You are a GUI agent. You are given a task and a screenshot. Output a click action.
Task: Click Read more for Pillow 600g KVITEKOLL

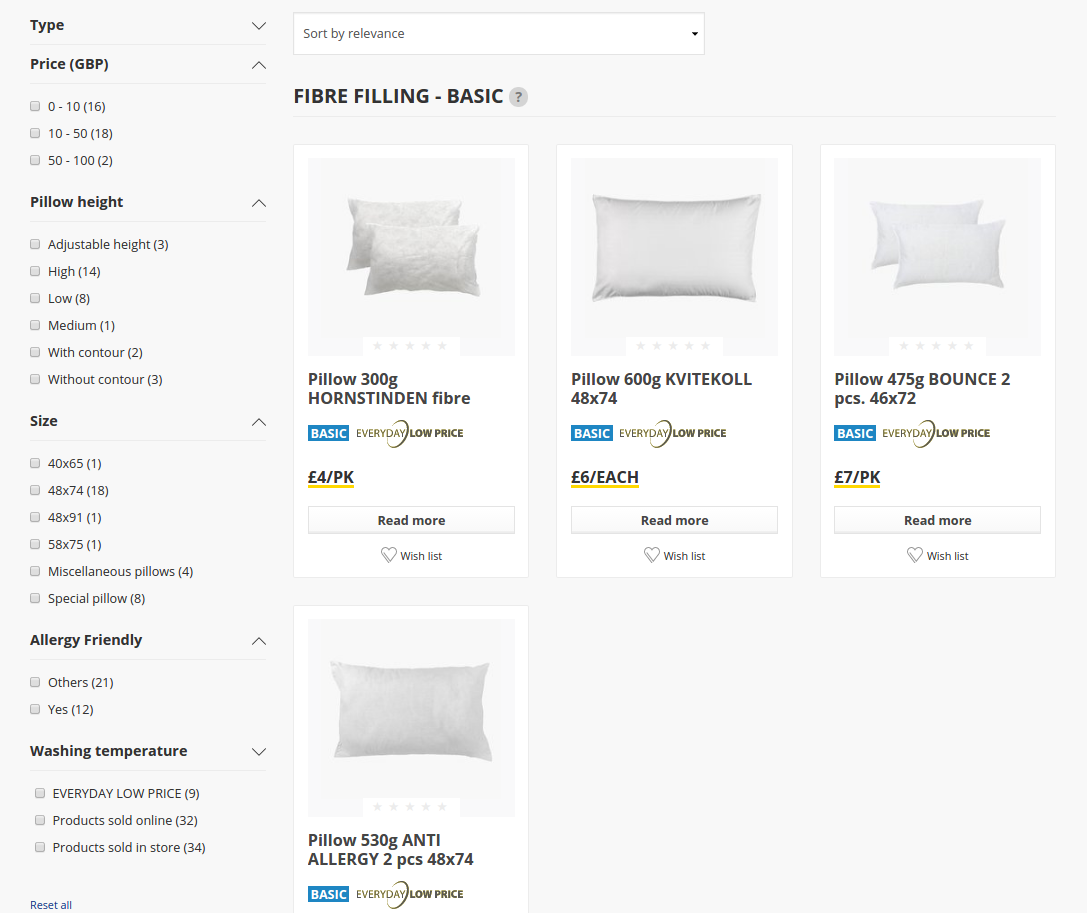pyautogui.click(x=674, y=520)
